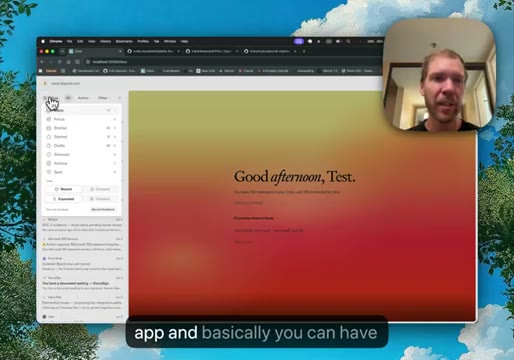Expand the arrow on the Sent row
The image size is (514, 360).
coord(115,172)
